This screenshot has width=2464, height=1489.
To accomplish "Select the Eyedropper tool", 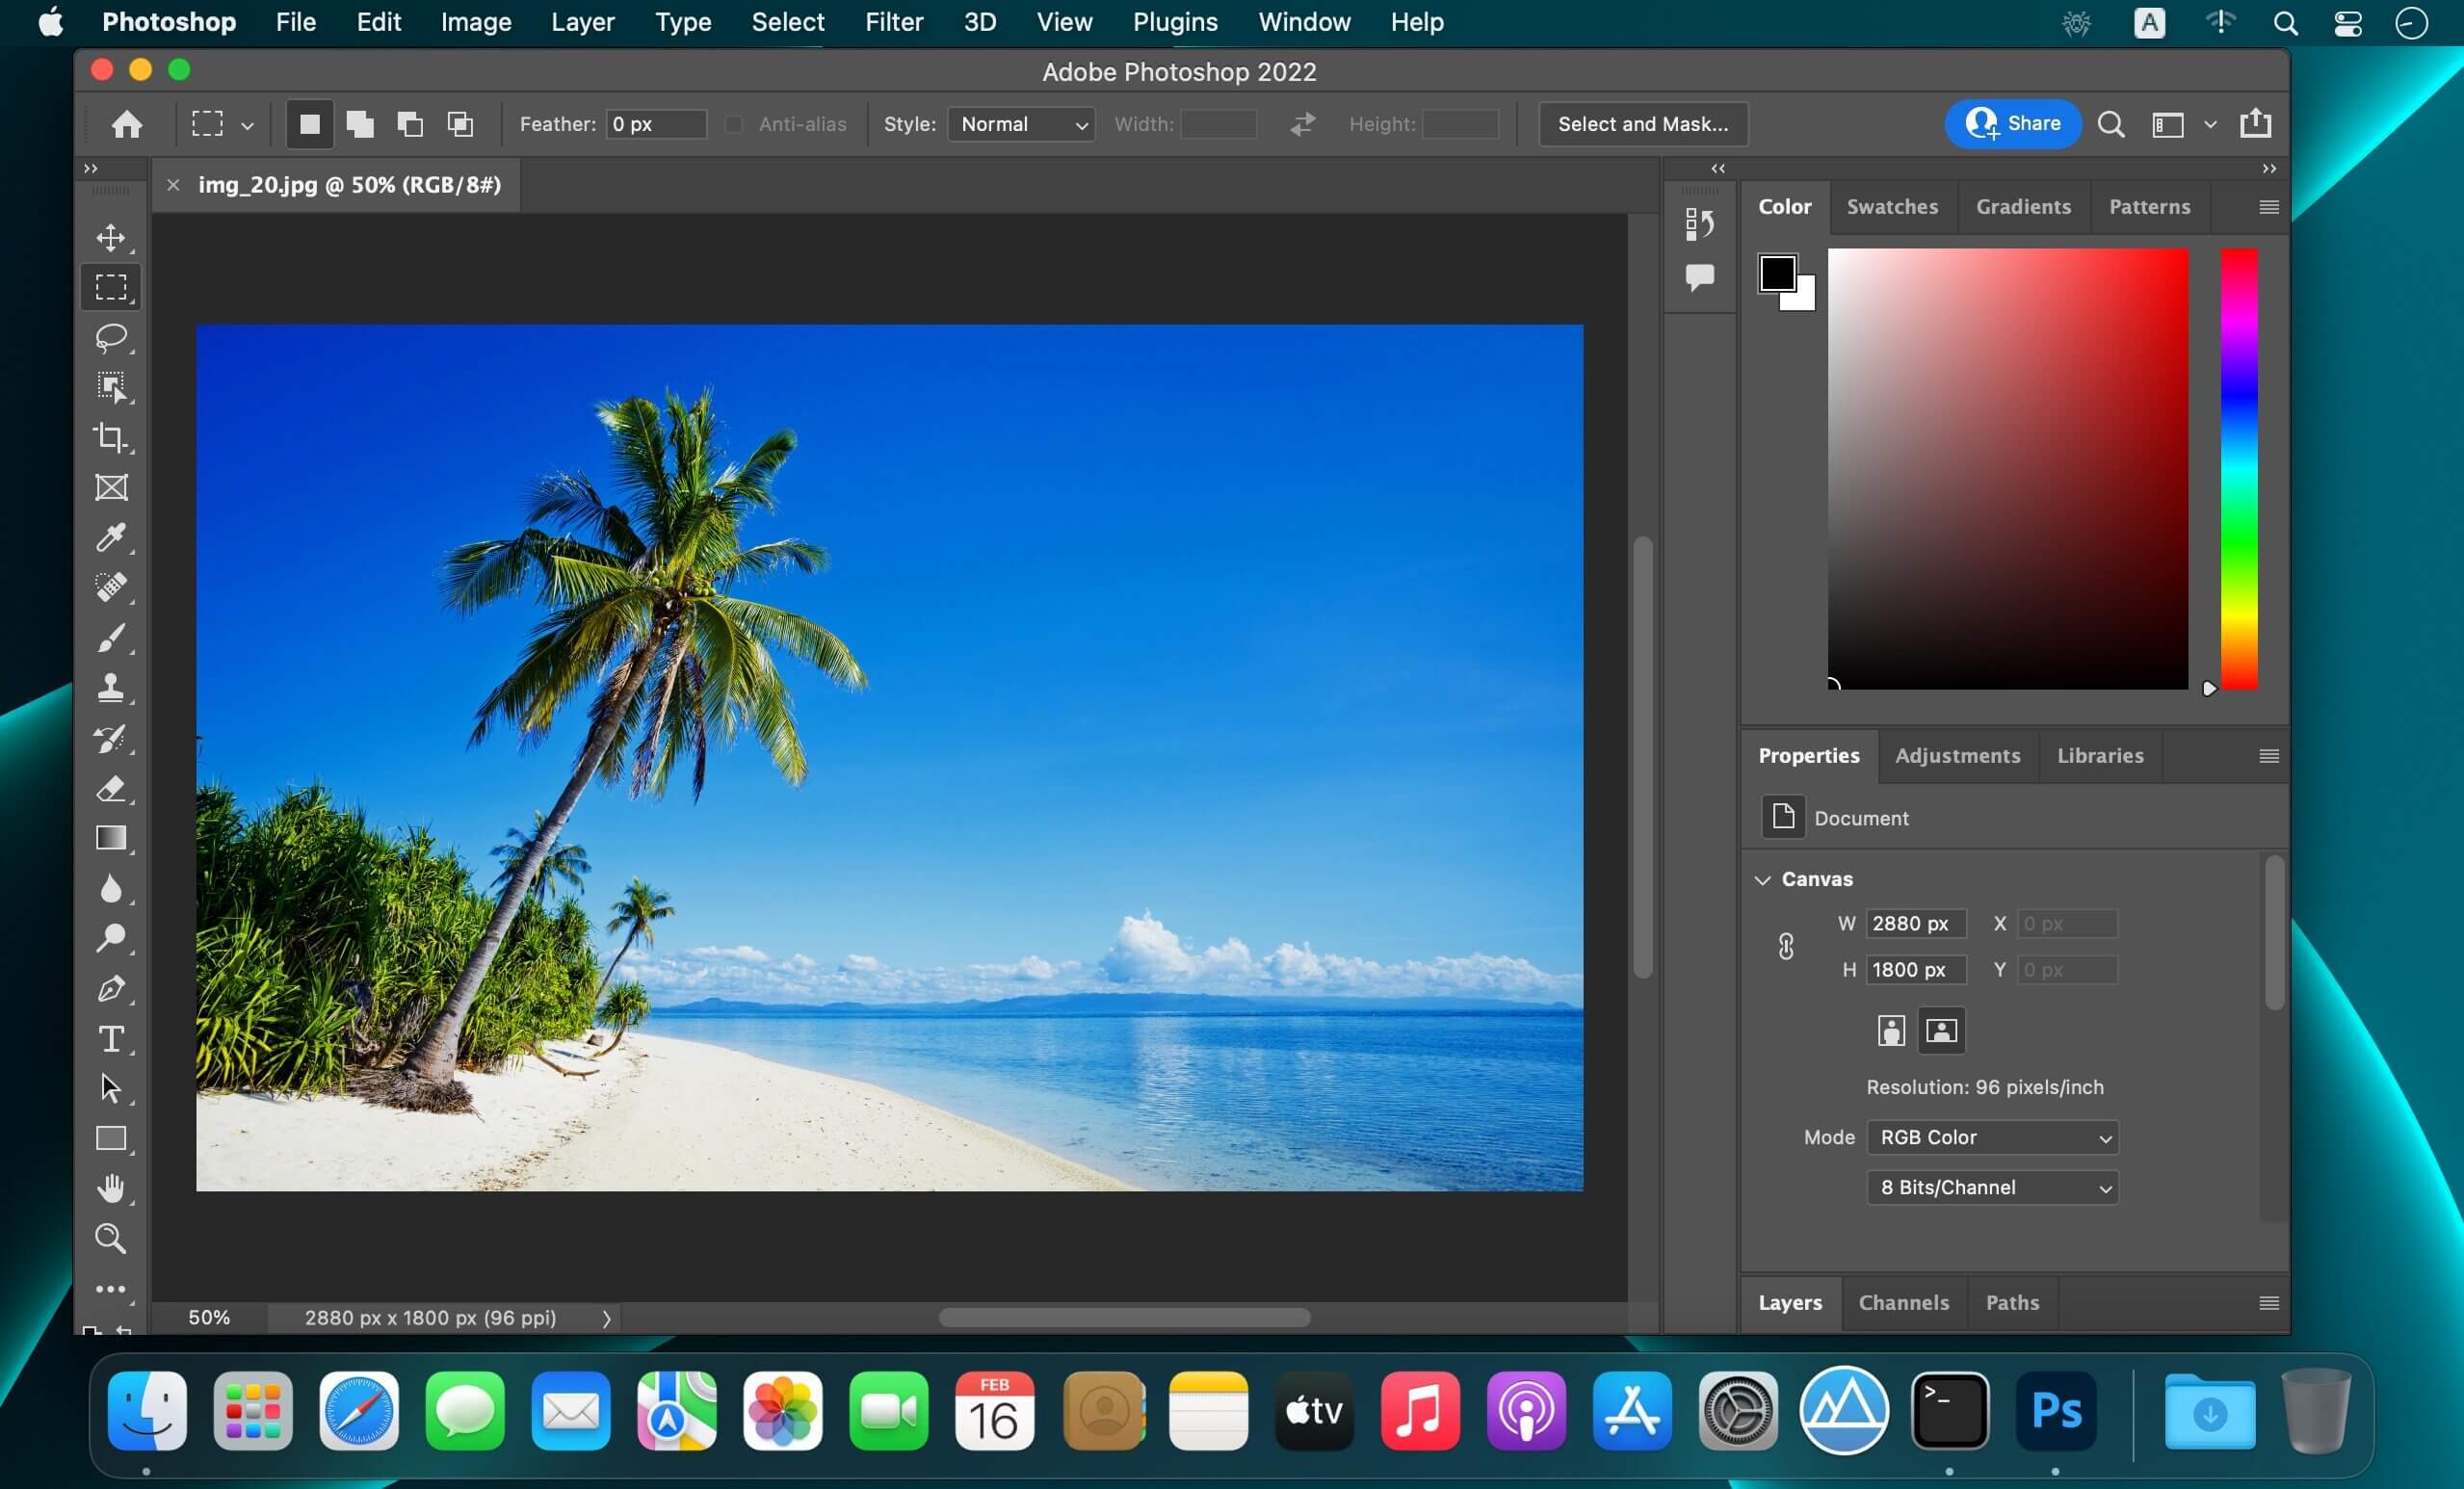I will click(x=111, y=536).
